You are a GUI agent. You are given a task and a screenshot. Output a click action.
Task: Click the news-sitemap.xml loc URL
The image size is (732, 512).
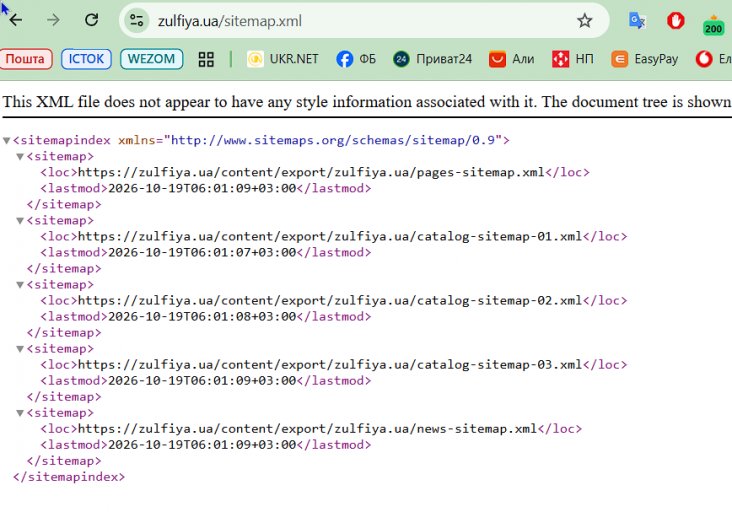[307, 429]
